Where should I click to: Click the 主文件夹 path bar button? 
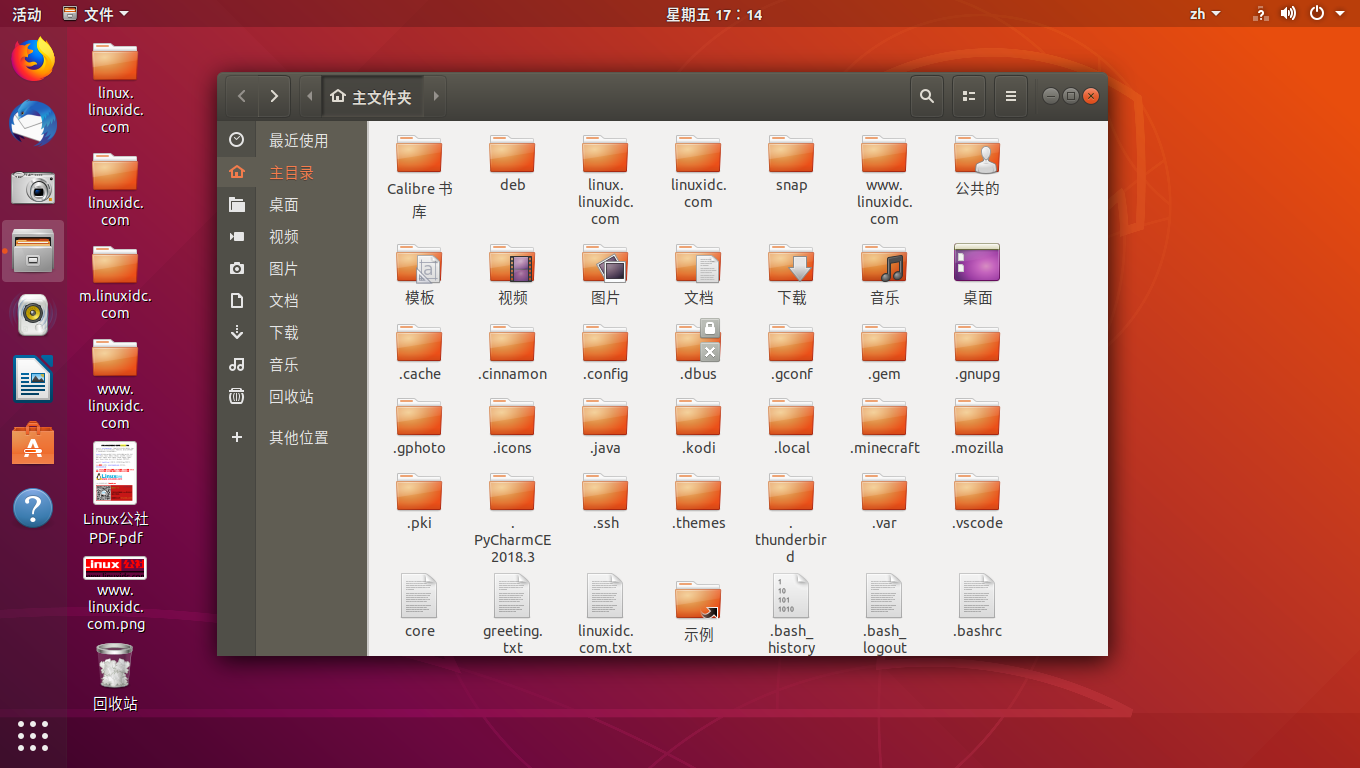tap(372, 97)
